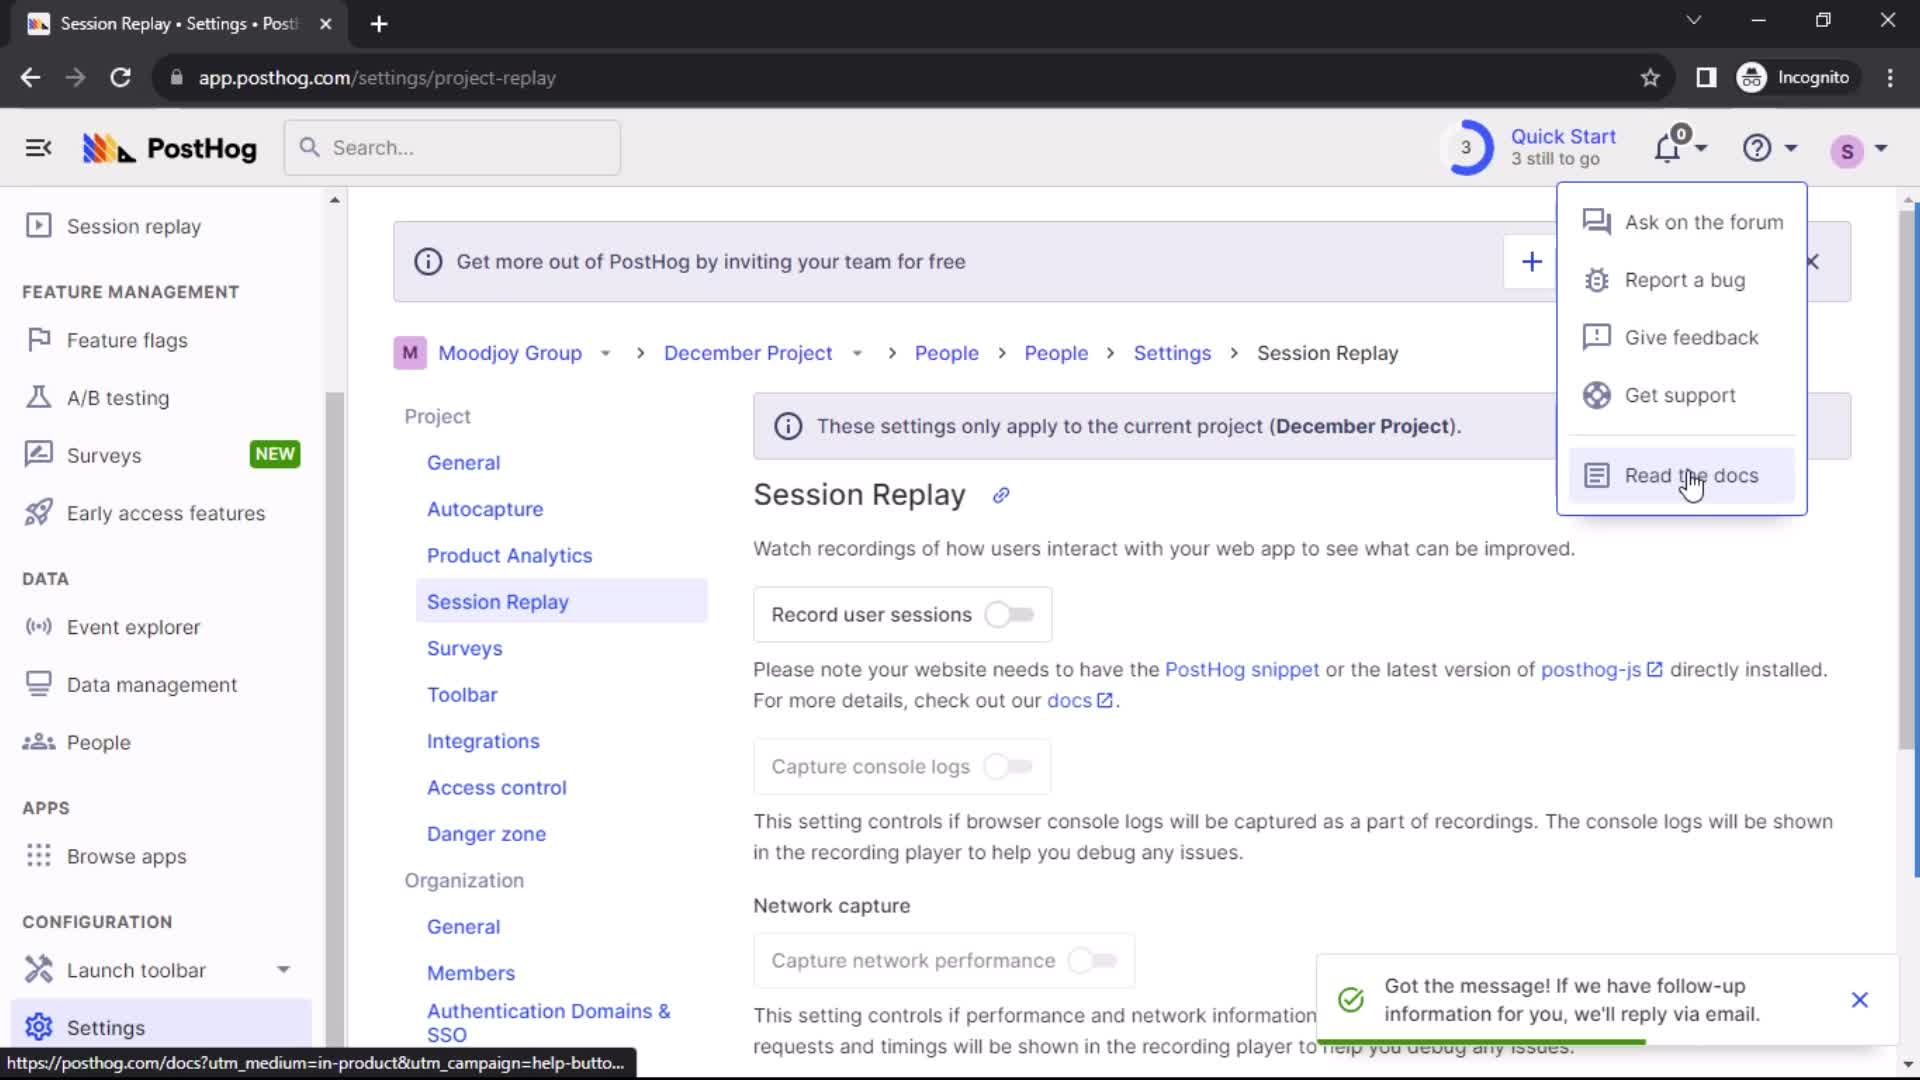Image resolution: width=1920 pixels, height=1080 pixels.
Task: Select Get support
Action: (1682, 395)
